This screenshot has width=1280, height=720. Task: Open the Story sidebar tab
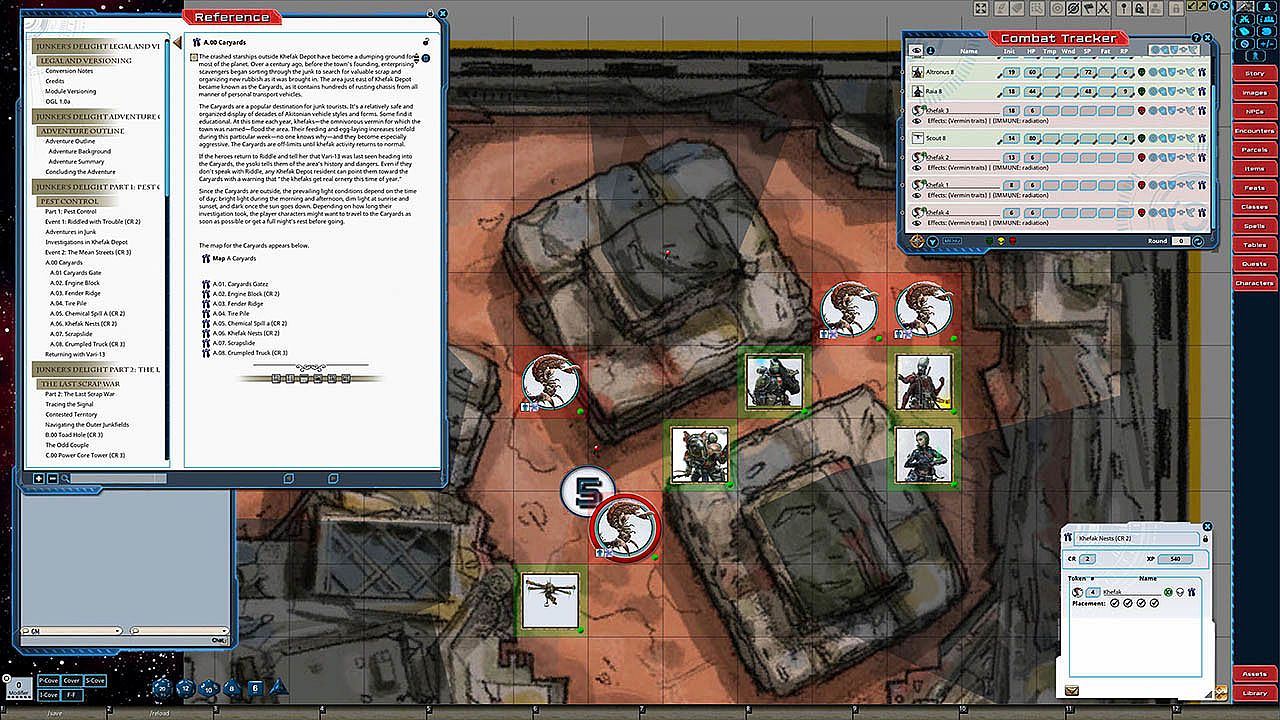(x=1254, y=74)
